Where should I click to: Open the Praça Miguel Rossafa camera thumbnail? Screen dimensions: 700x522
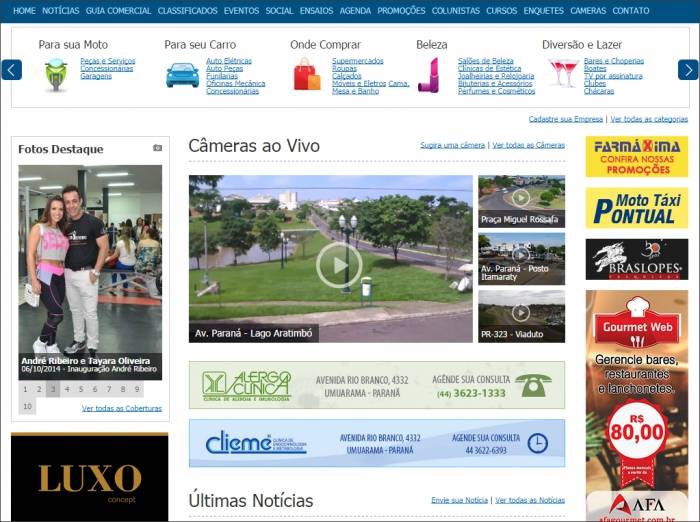pos(521,201)
